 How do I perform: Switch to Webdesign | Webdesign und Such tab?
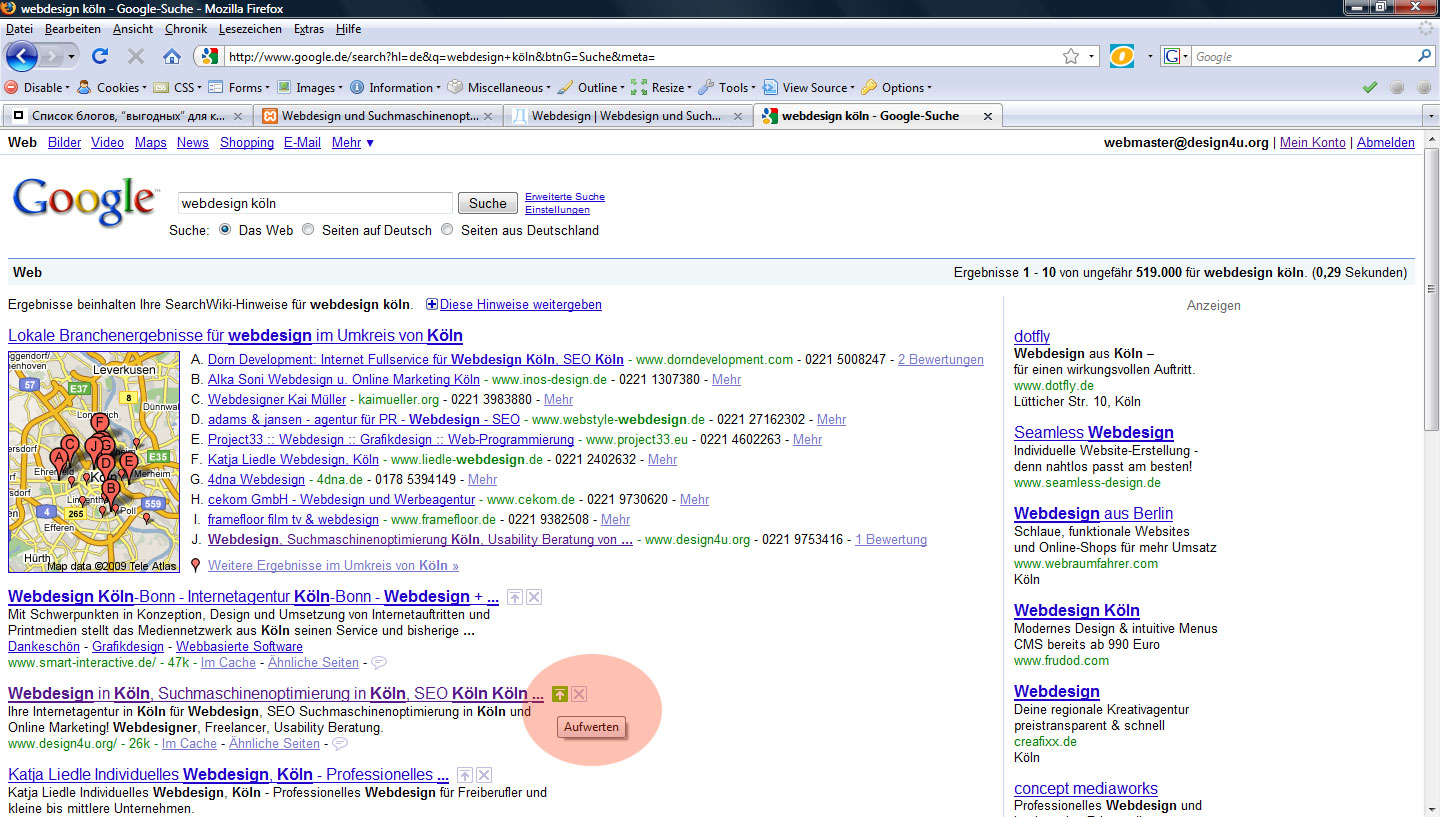click(627, 116)
